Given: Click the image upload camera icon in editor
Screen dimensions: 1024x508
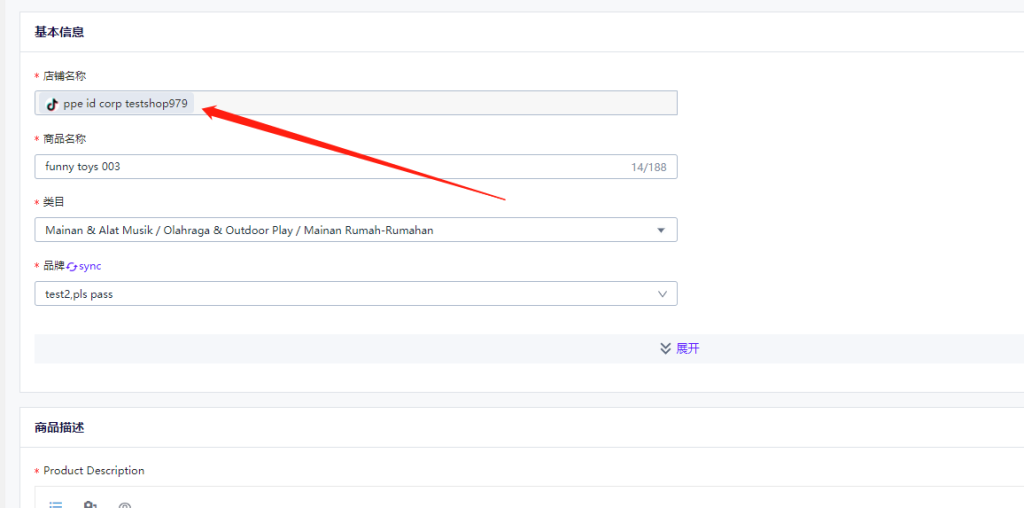Looking at the screenshot, I should 91,505.
